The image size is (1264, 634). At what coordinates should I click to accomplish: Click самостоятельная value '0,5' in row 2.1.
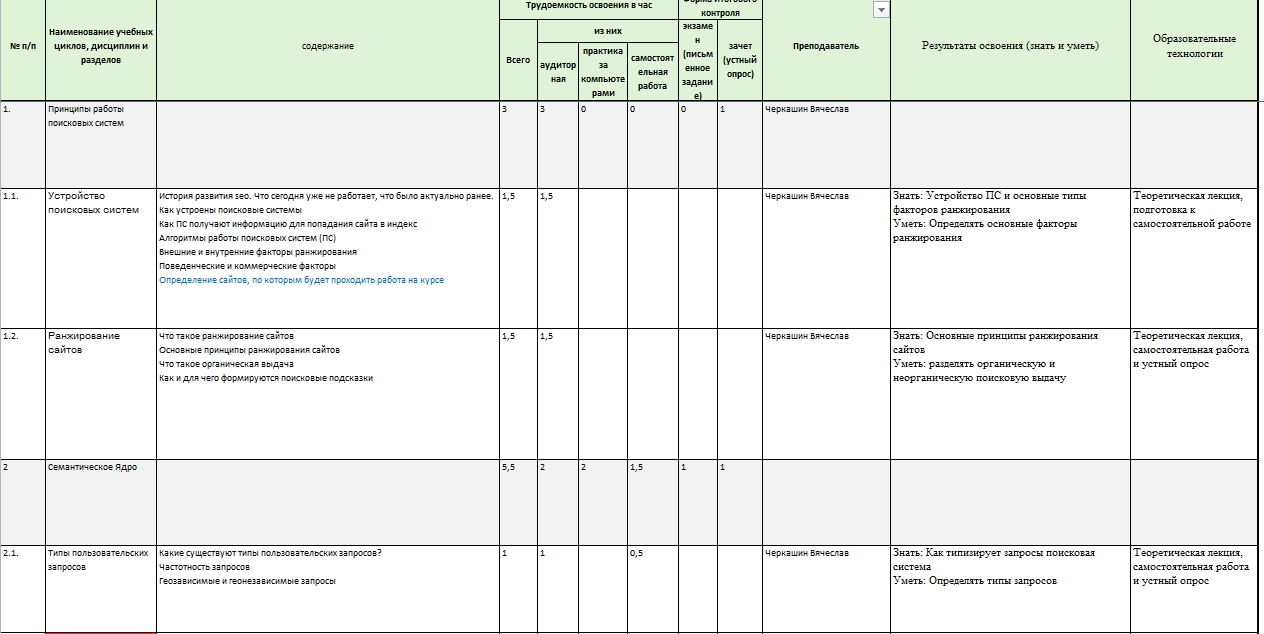click(x=653, y=588)
